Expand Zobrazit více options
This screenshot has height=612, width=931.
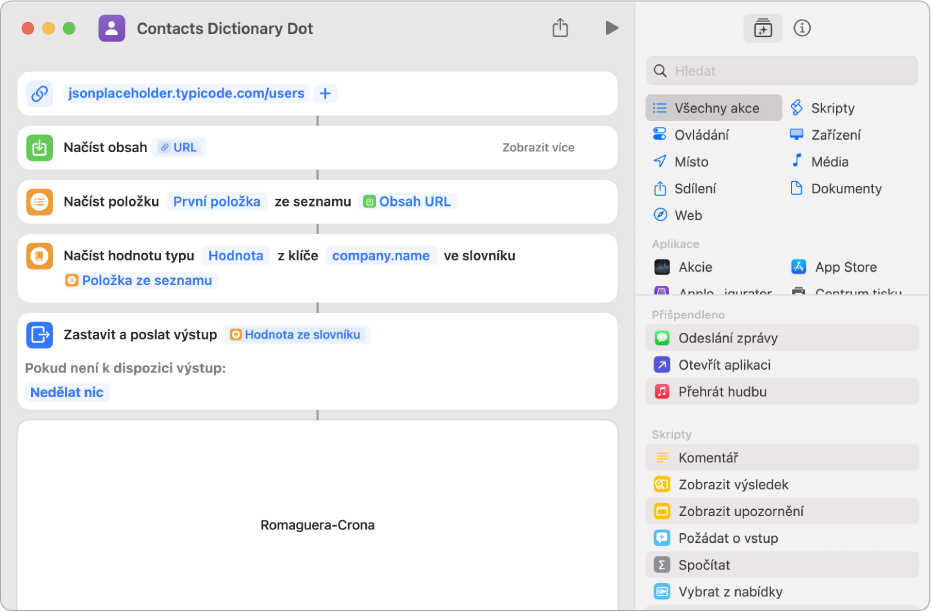pos(538,147)
